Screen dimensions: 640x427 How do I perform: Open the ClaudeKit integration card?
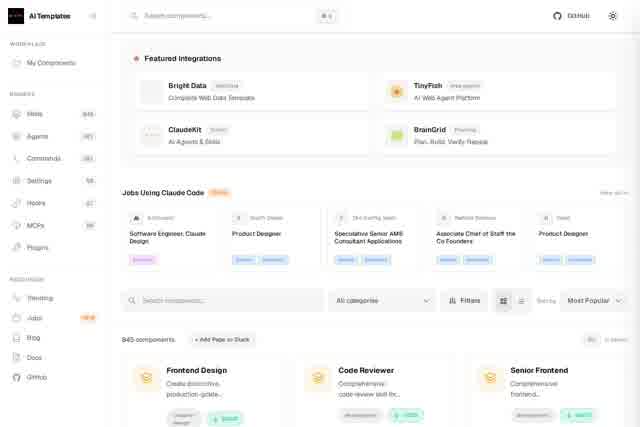(252, 136)
